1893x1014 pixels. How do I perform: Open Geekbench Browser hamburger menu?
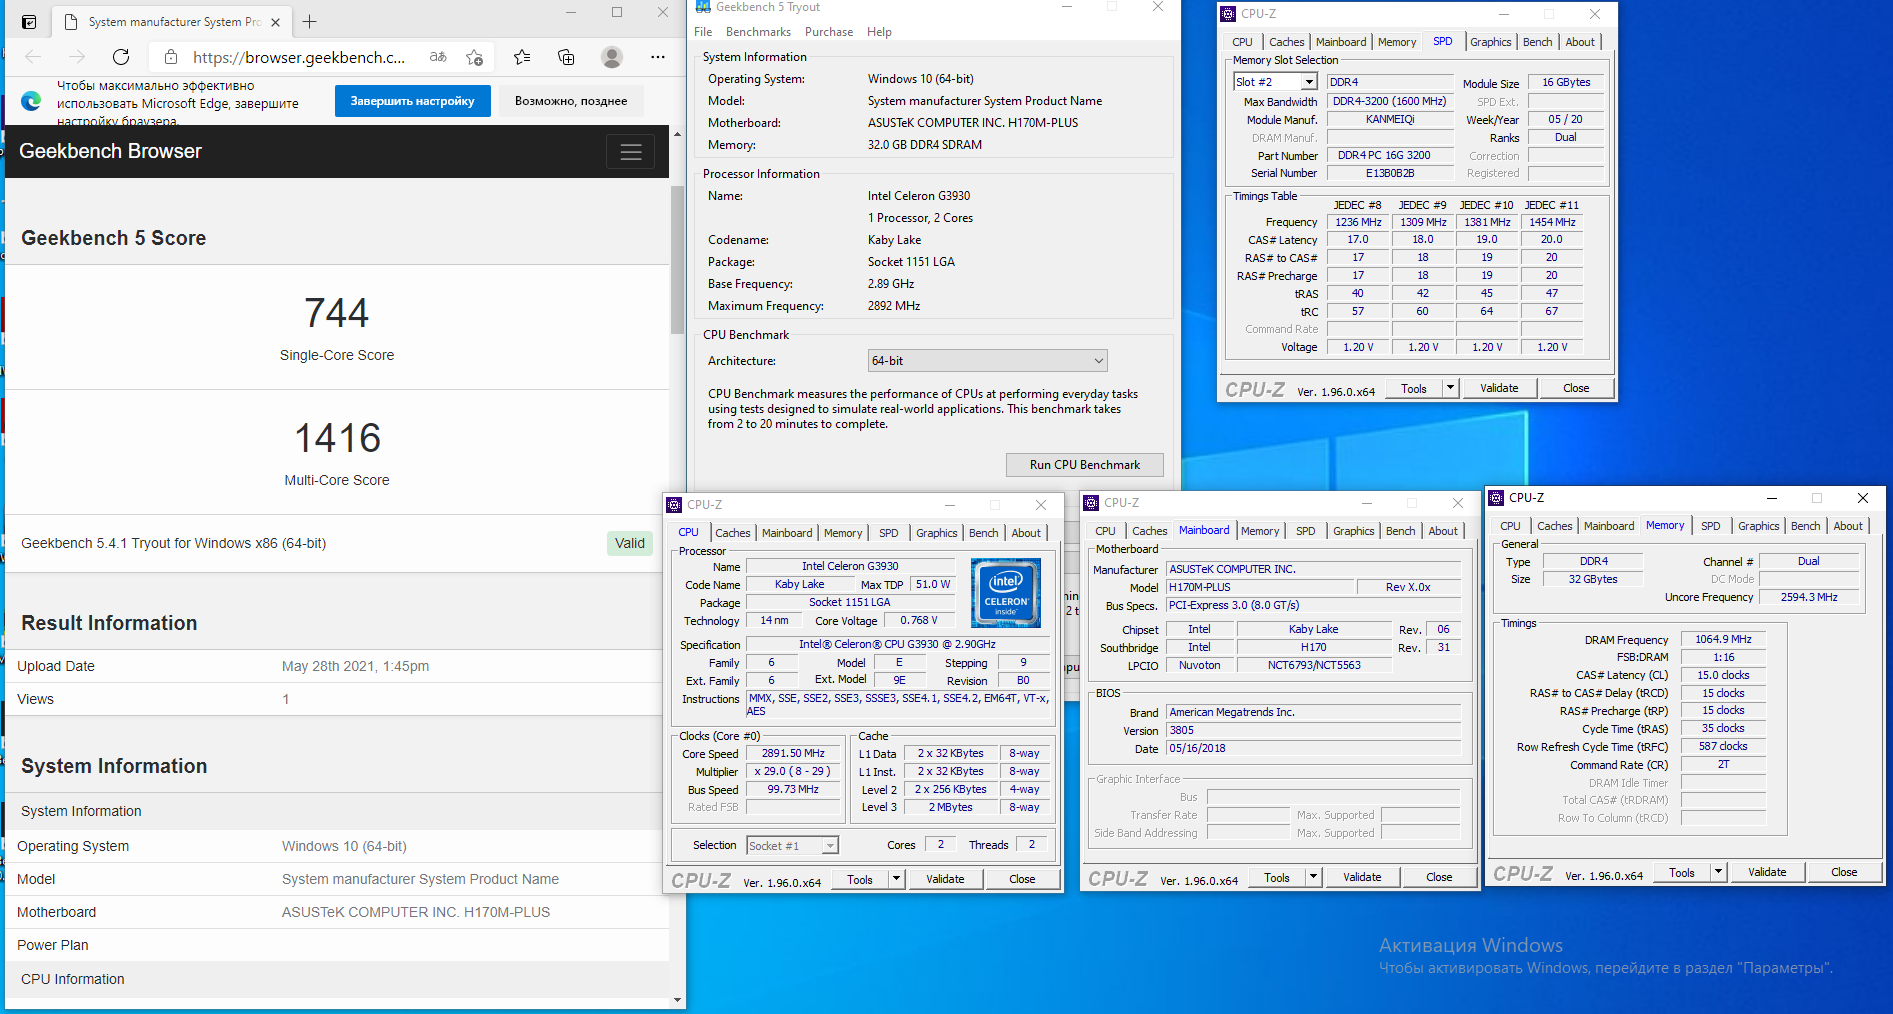point(631,152)
